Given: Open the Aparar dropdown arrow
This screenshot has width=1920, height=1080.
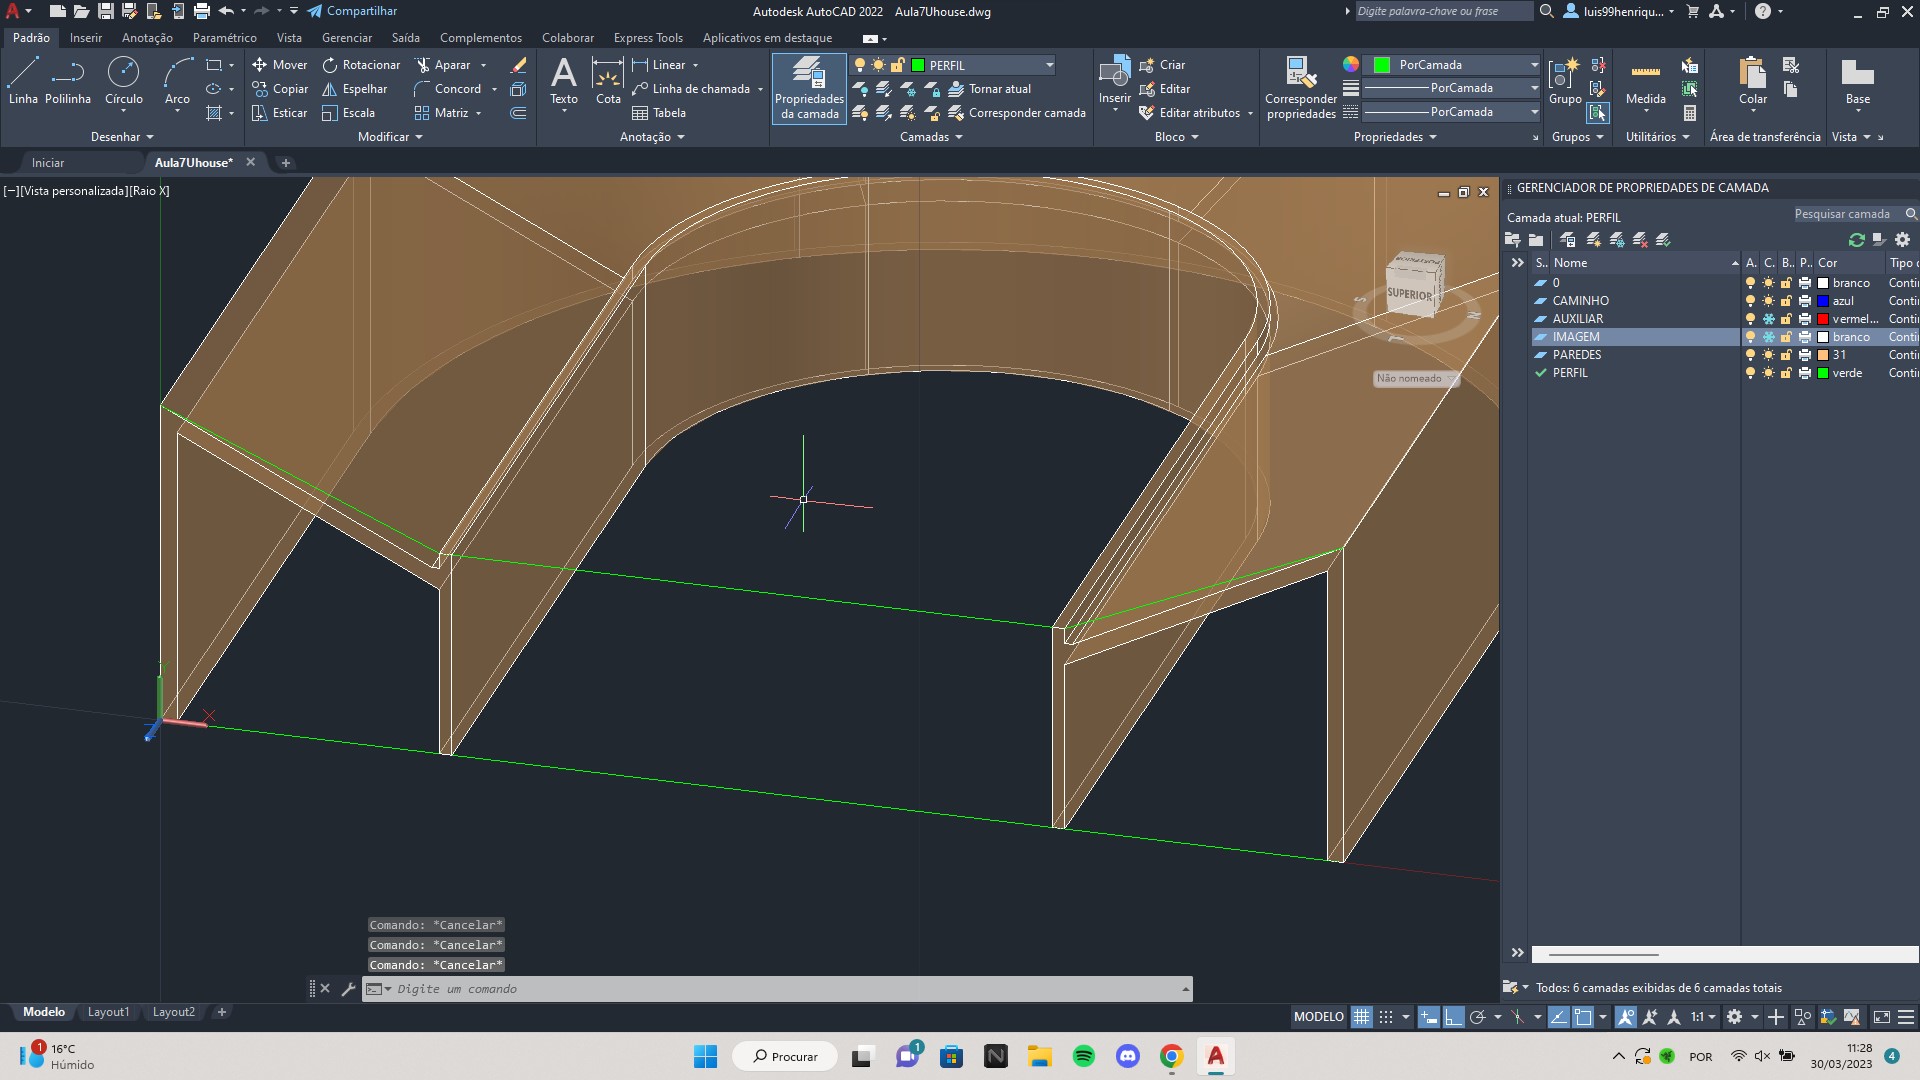Looking at the screenshot, I should 484,65.
